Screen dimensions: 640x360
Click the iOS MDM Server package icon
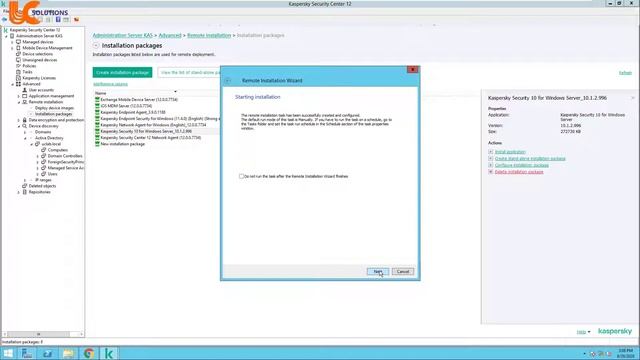tap(97, 106)
